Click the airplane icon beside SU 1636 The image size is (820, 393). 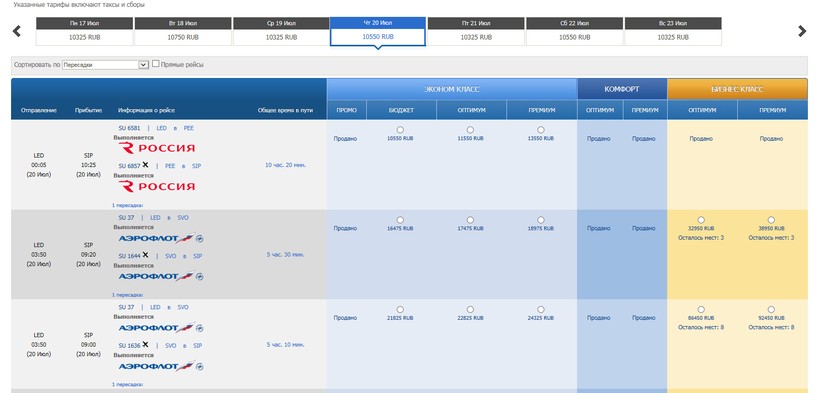pyautogui.click(x=145, y=345)
